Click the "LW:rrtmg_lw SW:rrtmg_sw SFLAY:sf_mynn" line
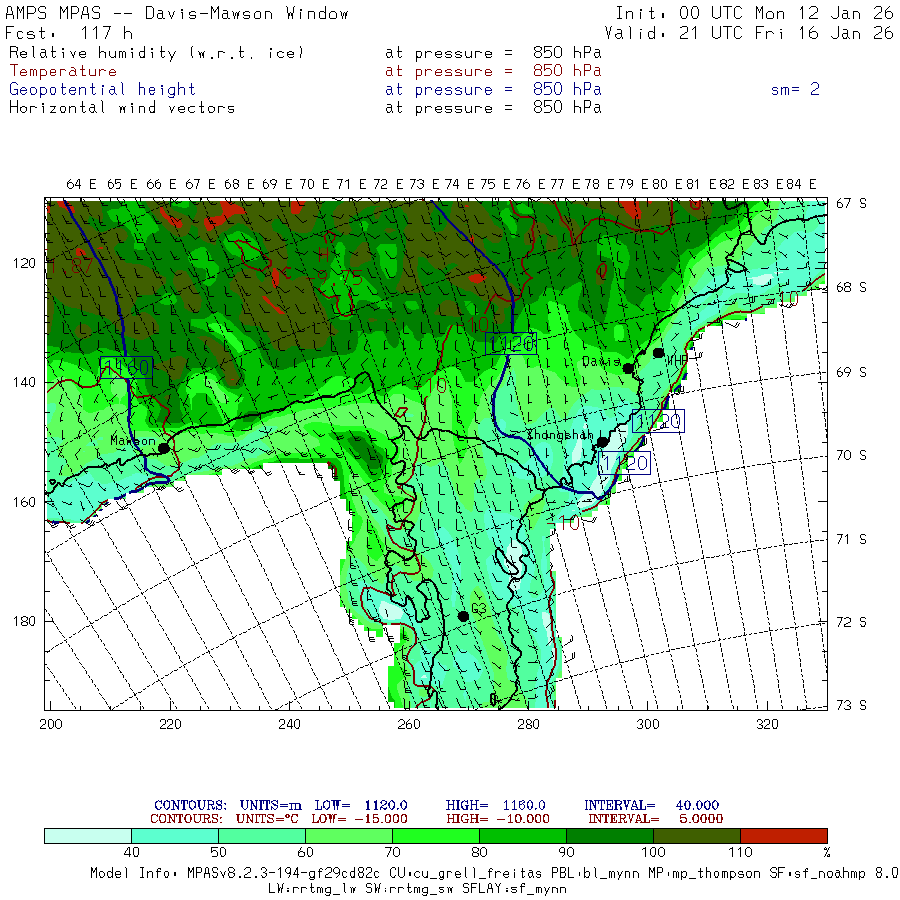Screen dimensions: 900x900 [417, 889]
